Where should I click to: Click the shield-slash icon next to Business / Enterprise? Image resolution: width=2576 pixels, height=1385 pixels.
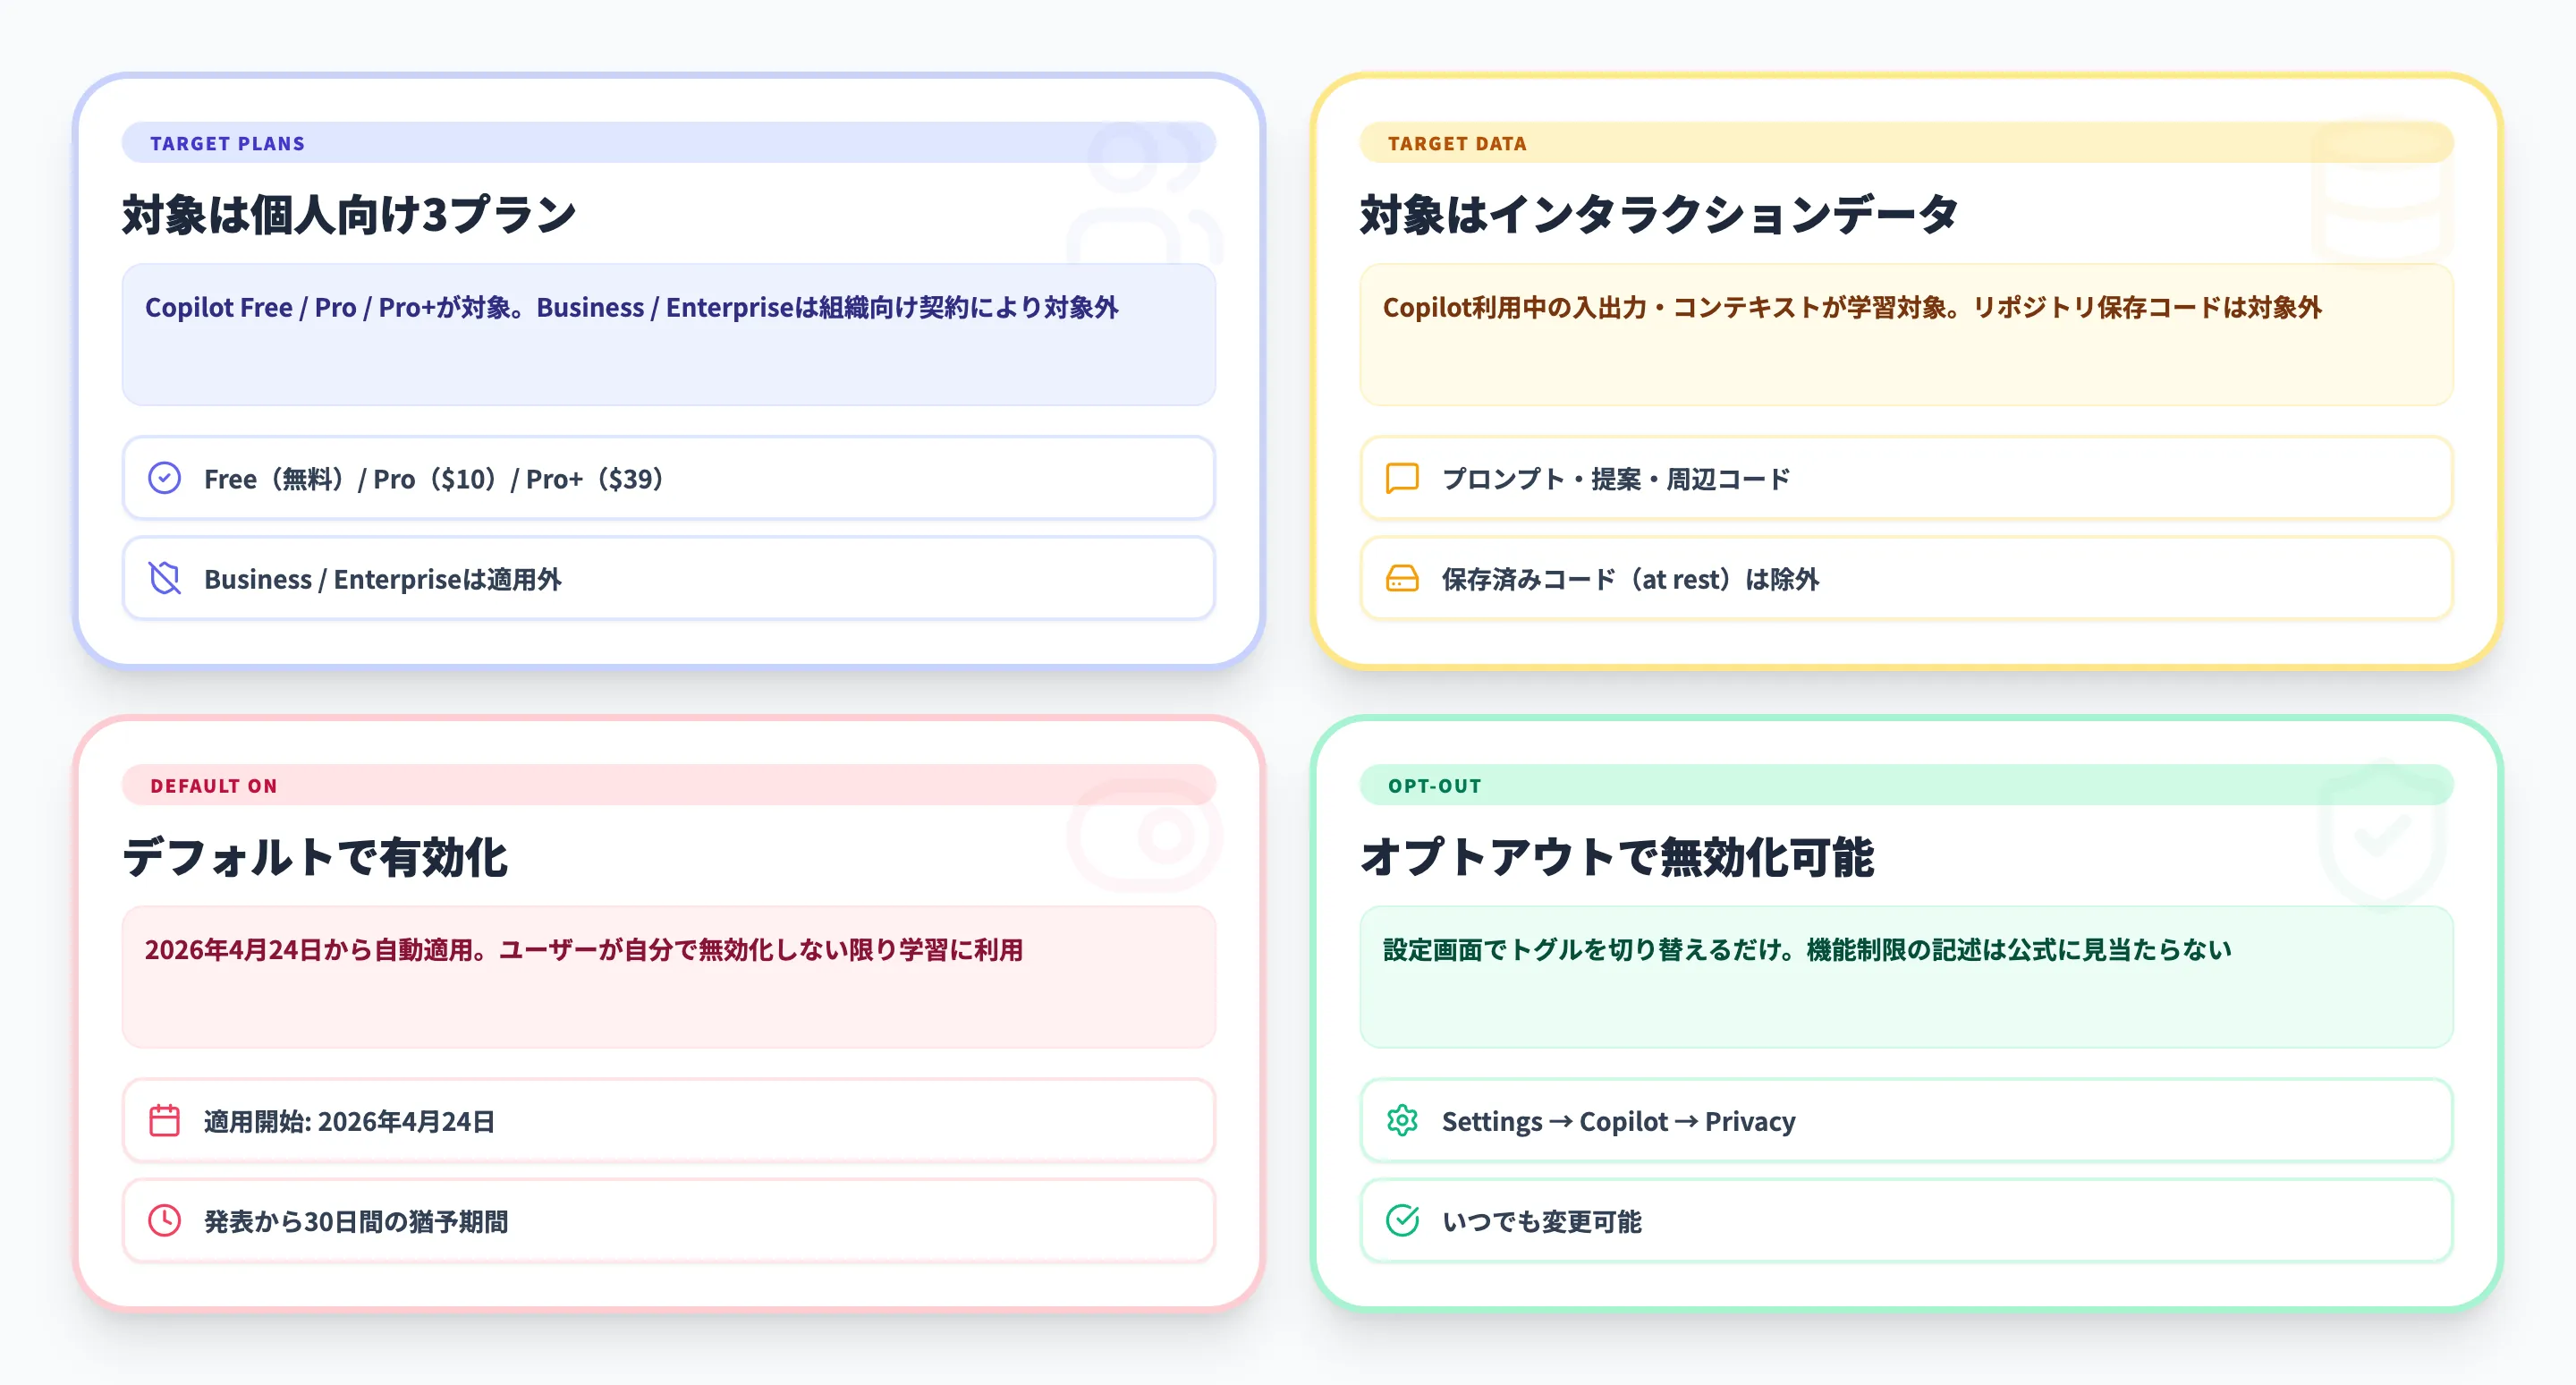[x=165, y=578]
